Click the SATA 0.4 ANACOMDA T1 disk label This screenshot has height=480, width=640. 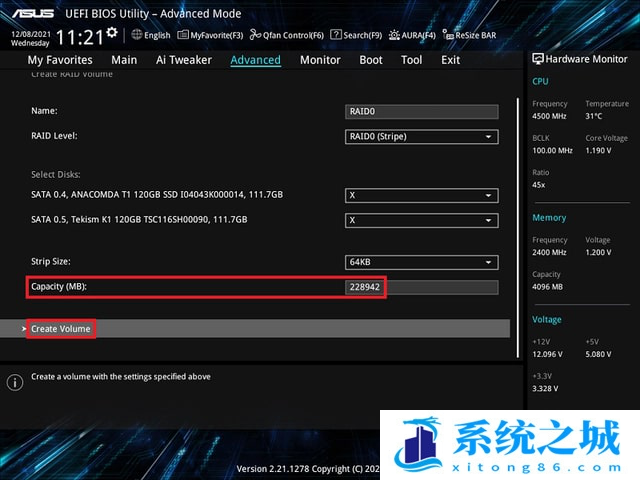tap(157, 195)
